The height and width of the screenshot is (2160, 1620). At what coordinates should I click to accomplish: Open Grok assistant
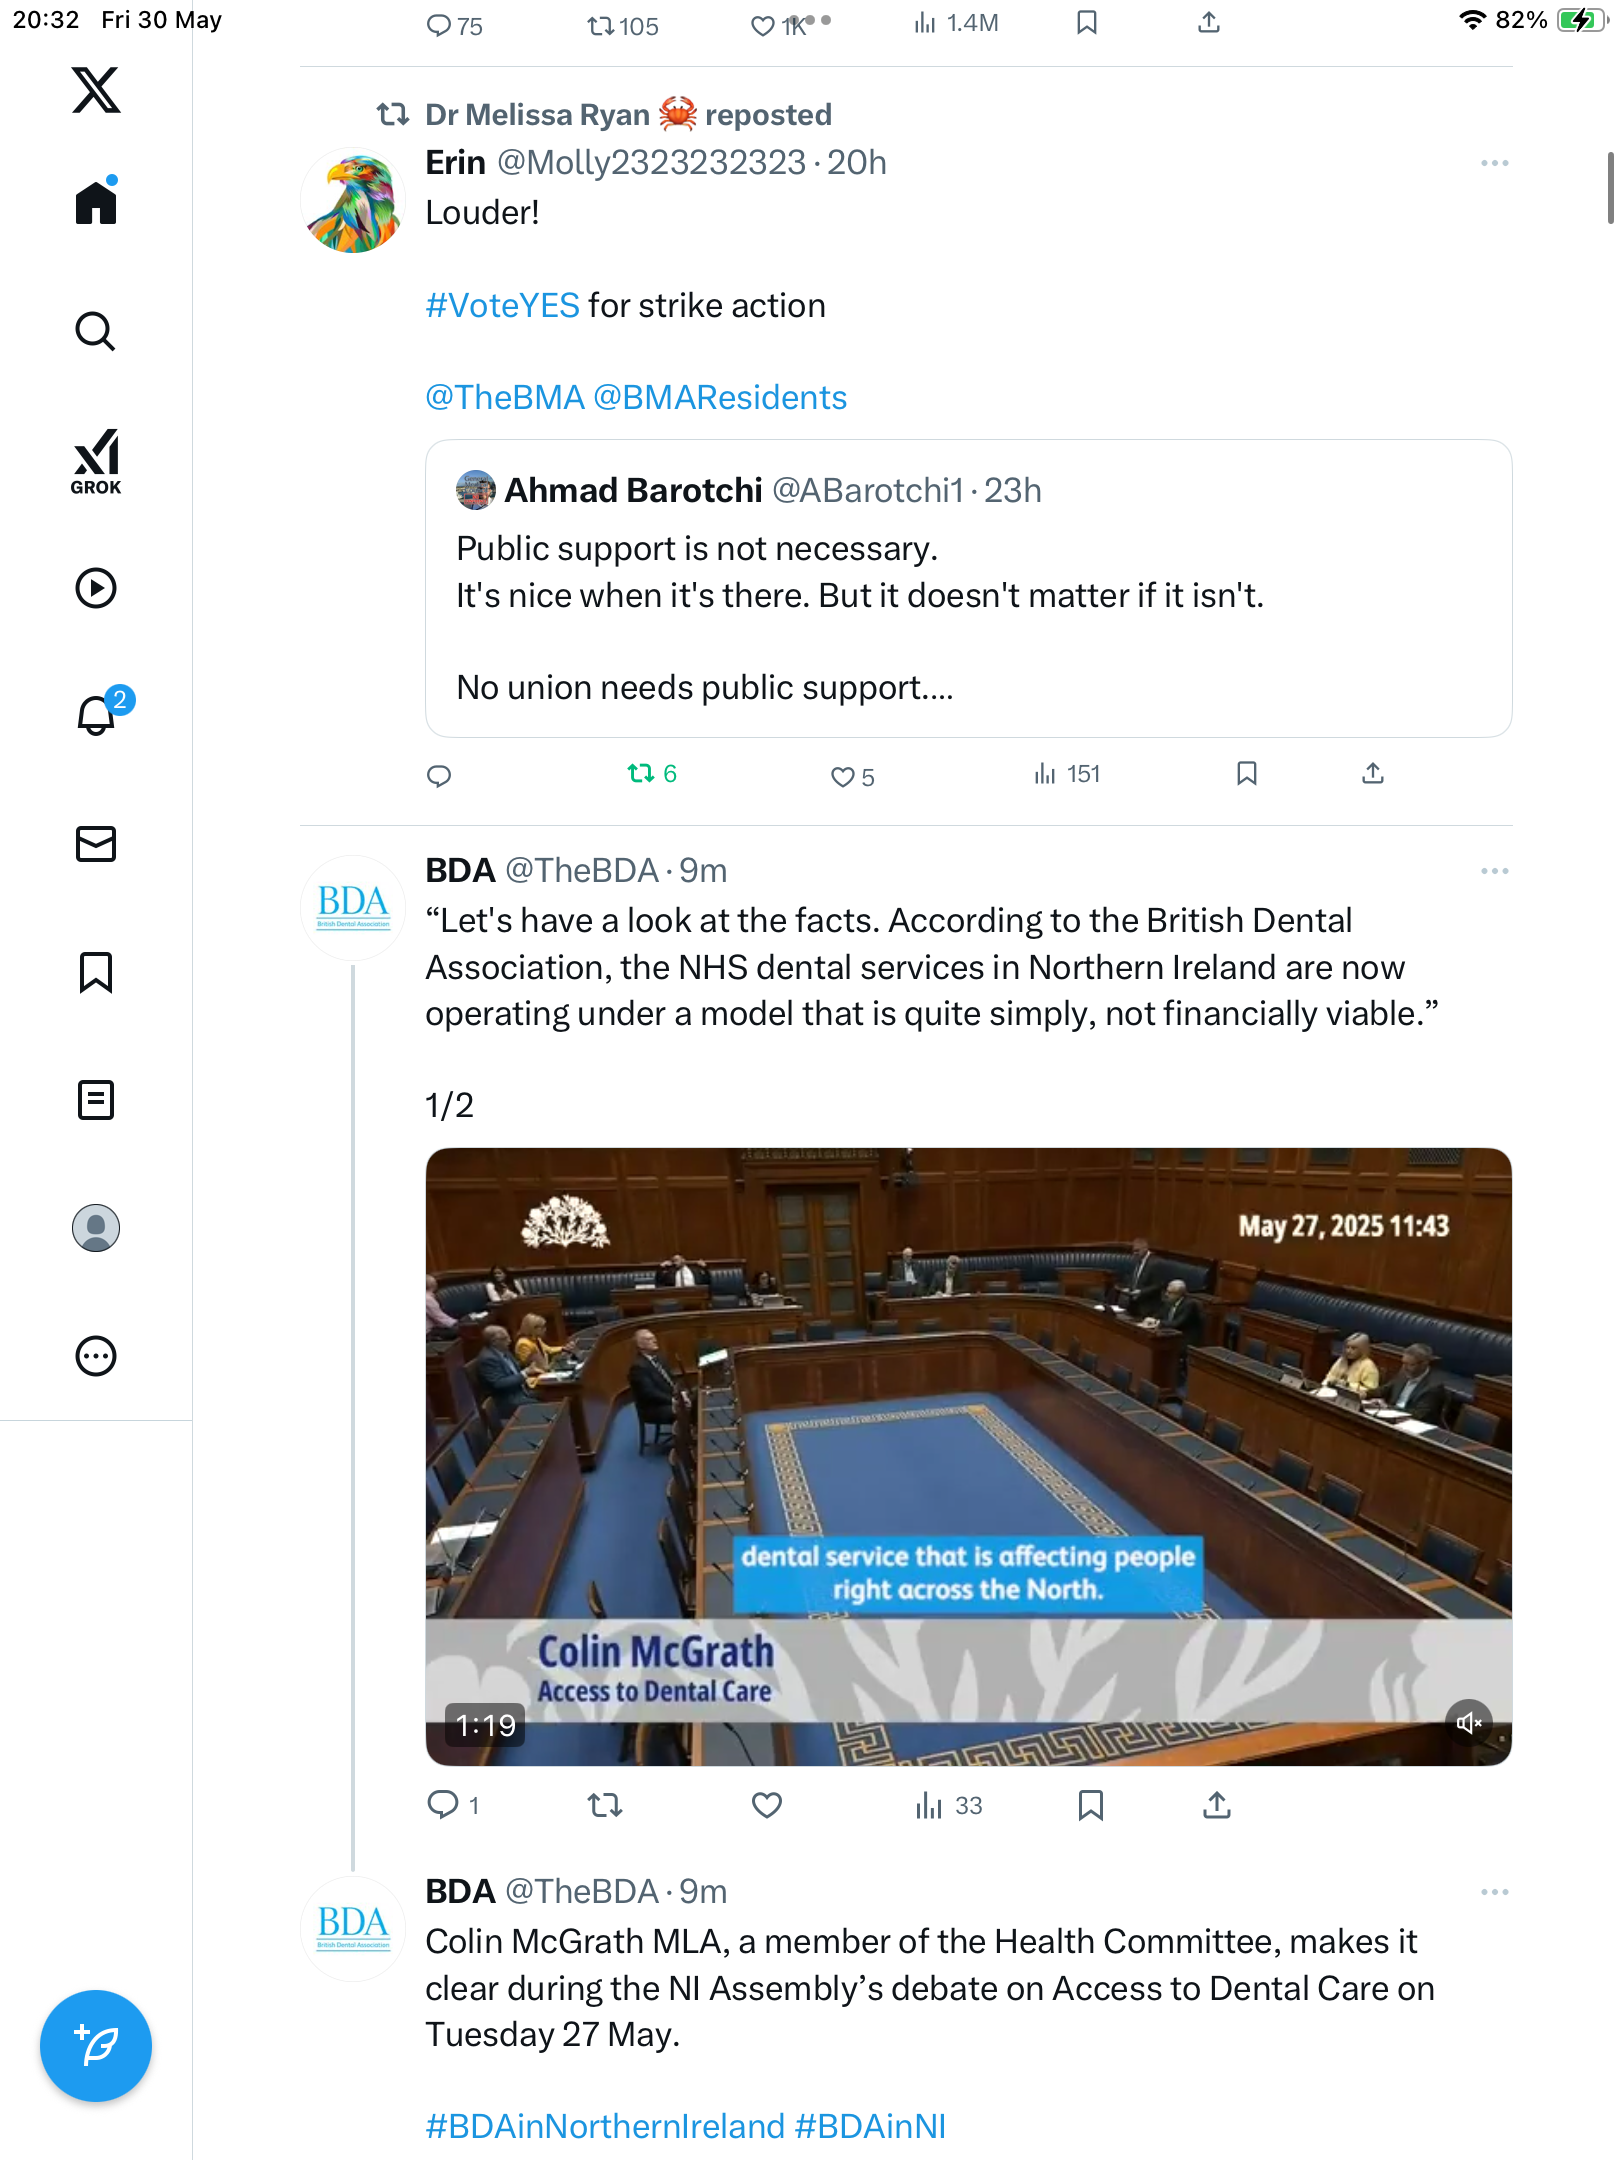96,461
